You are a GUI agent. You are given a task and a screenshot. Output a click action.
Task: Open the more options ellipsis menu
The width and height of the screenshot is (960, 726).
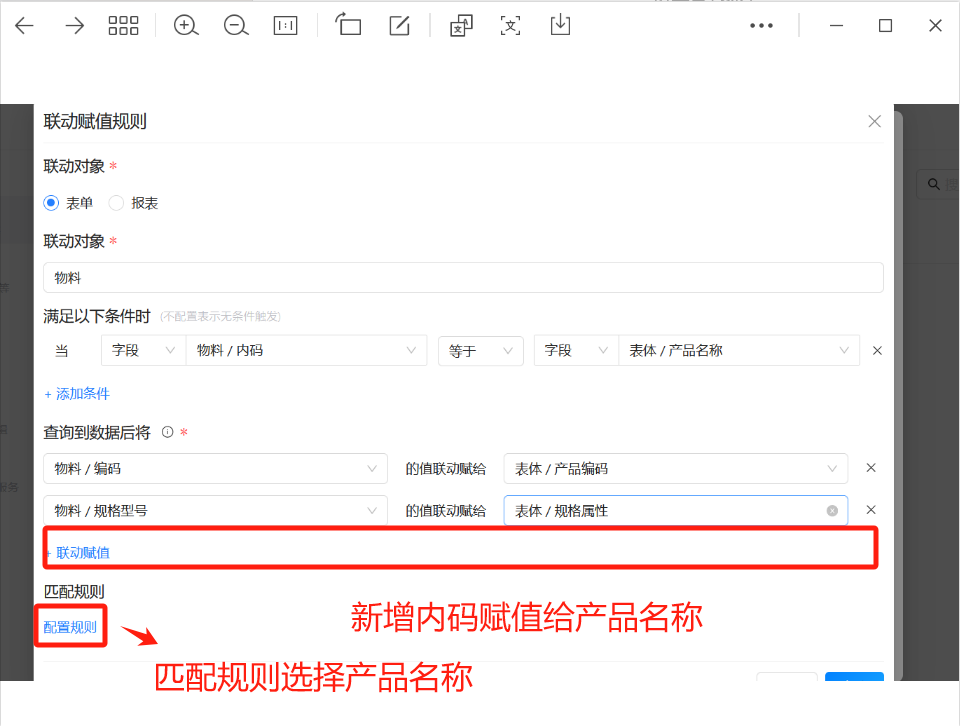click(x=762, y=26)
